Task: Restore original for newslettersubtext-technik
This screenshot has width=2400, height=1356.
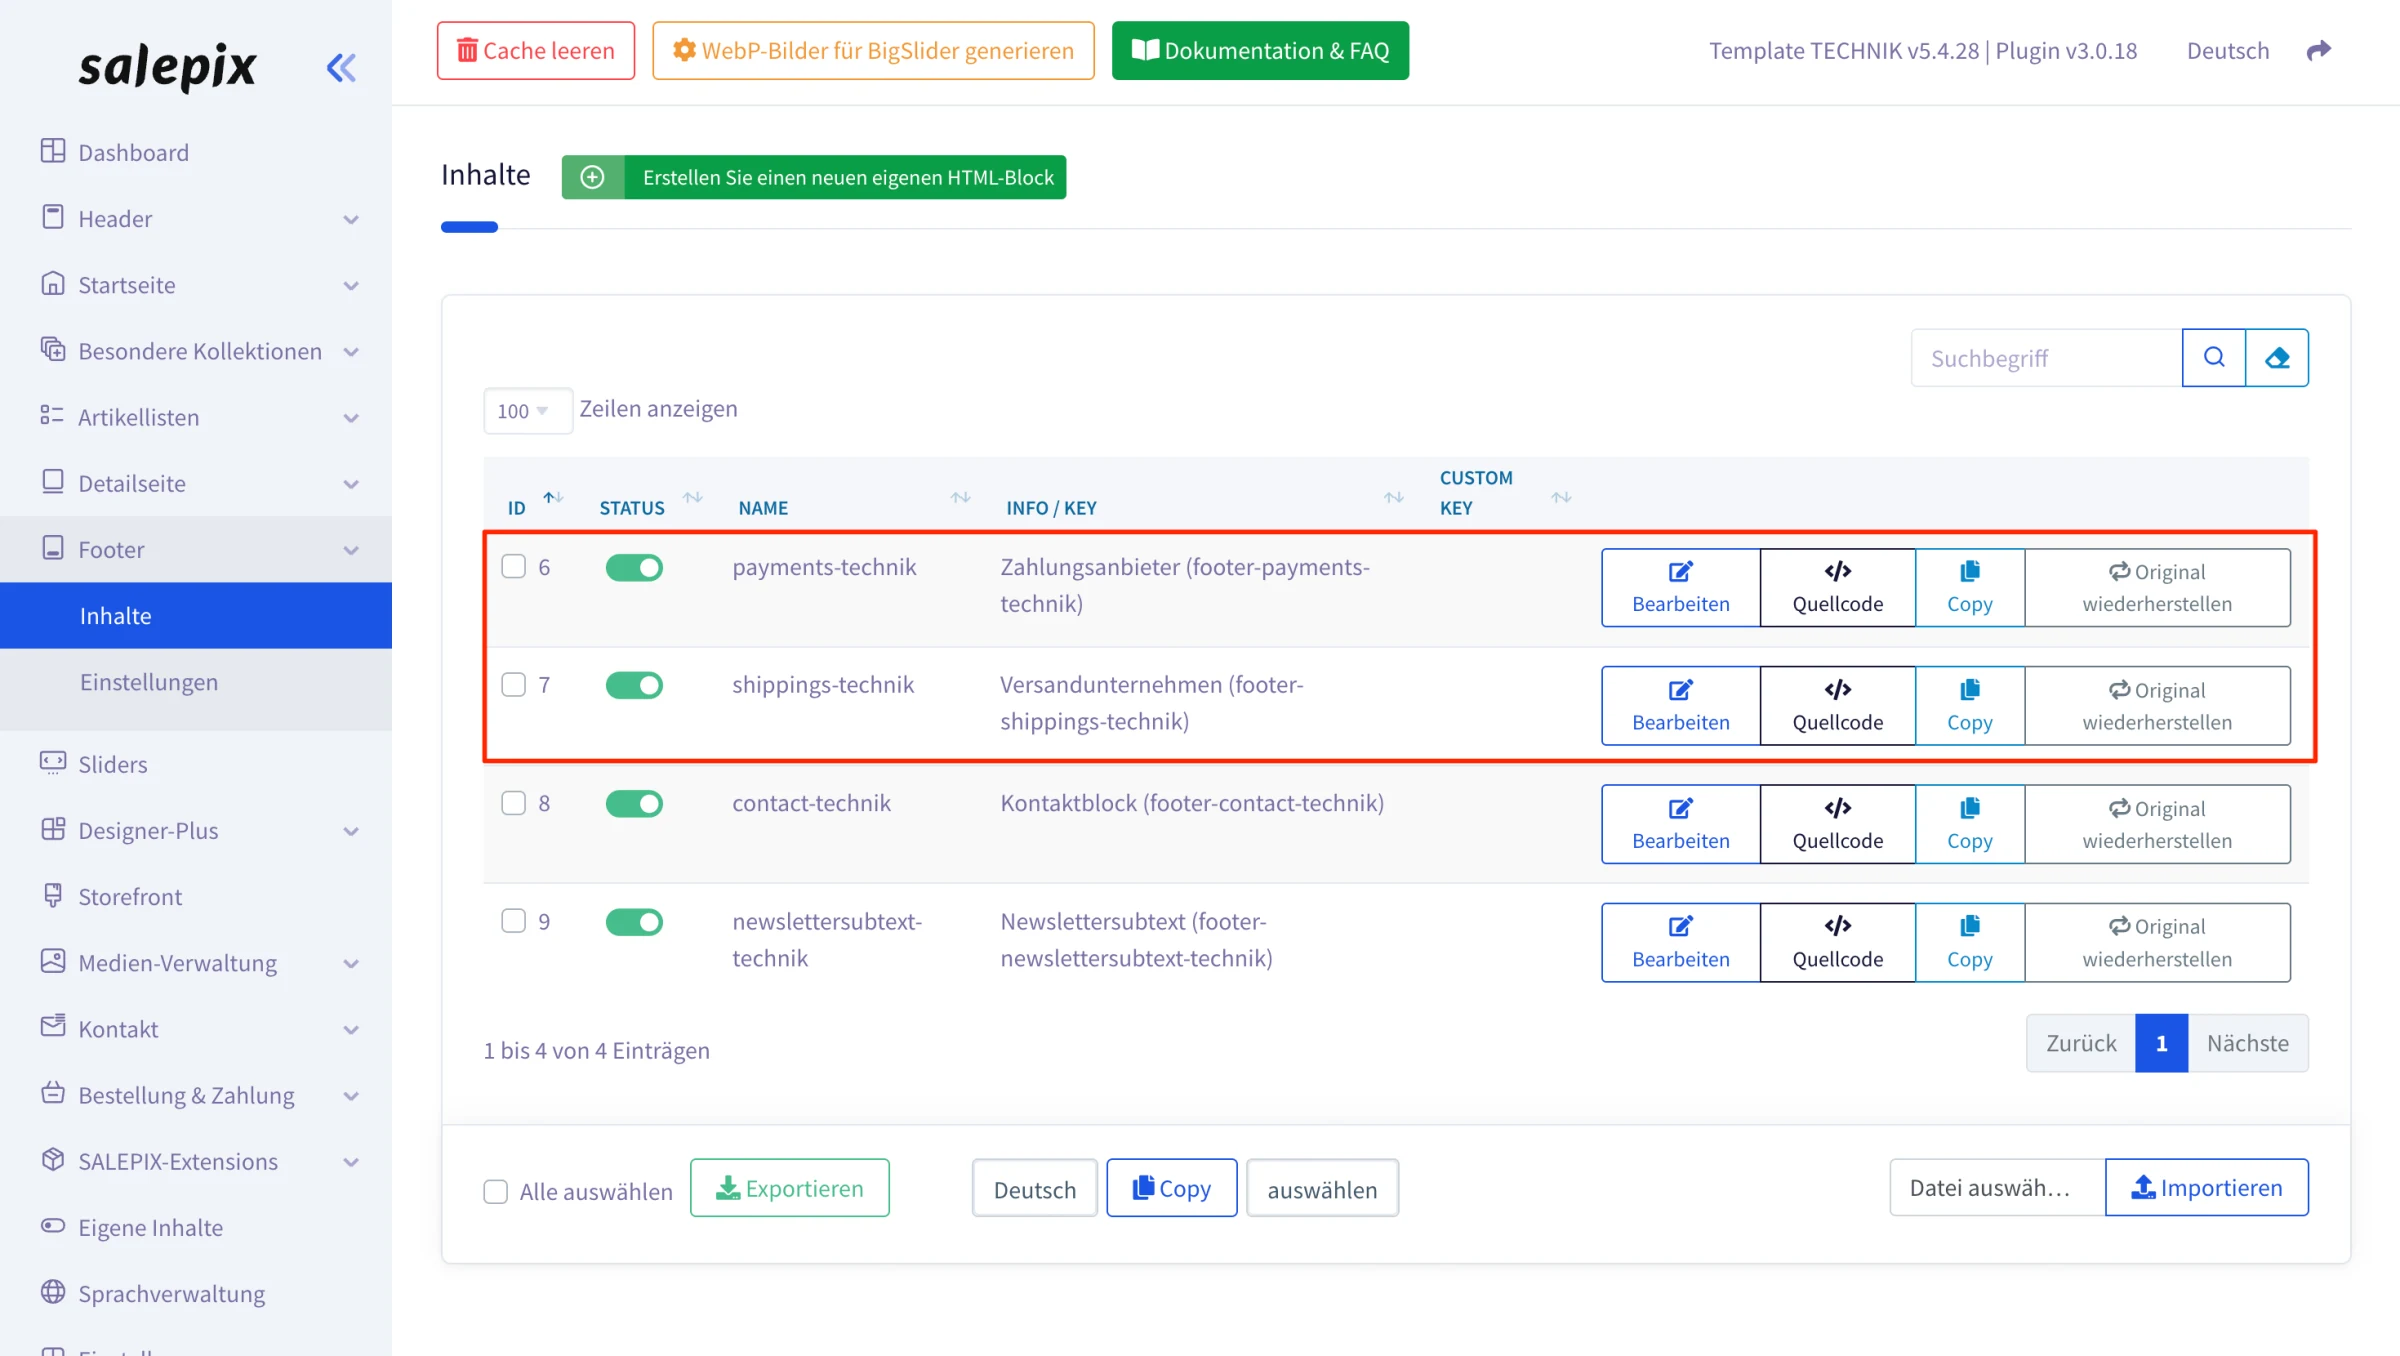Action: [2157, 942]
